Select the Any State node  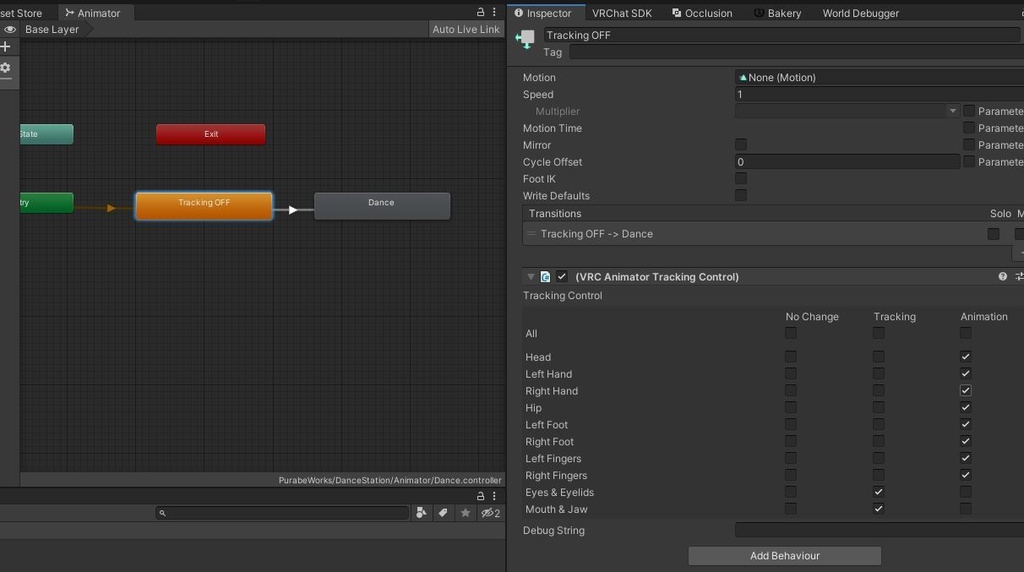coord(46,135)
